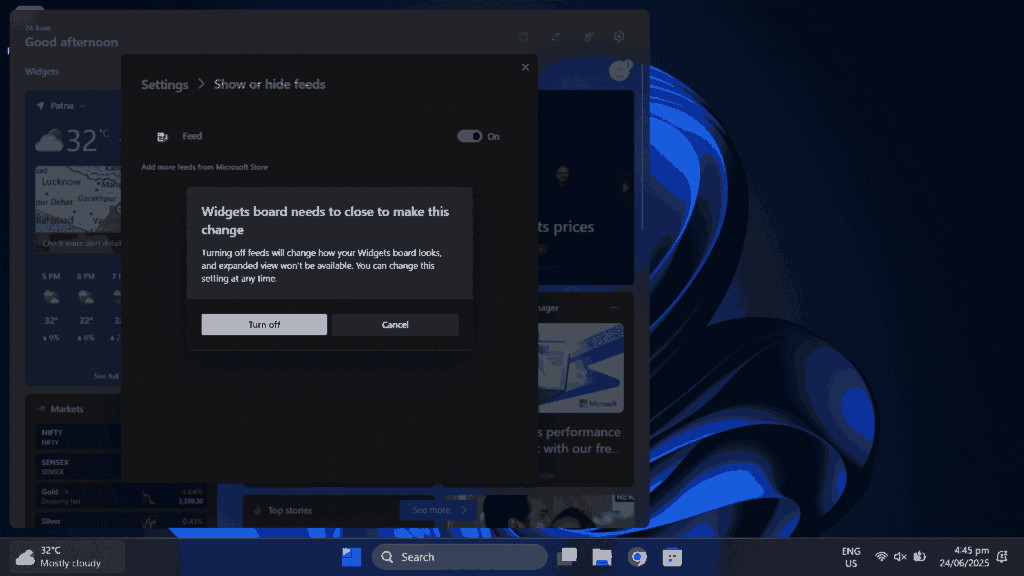This screenshot has width=1024, height=576.
Task: Click See more next to Top stories
Action: click(439, 510)
